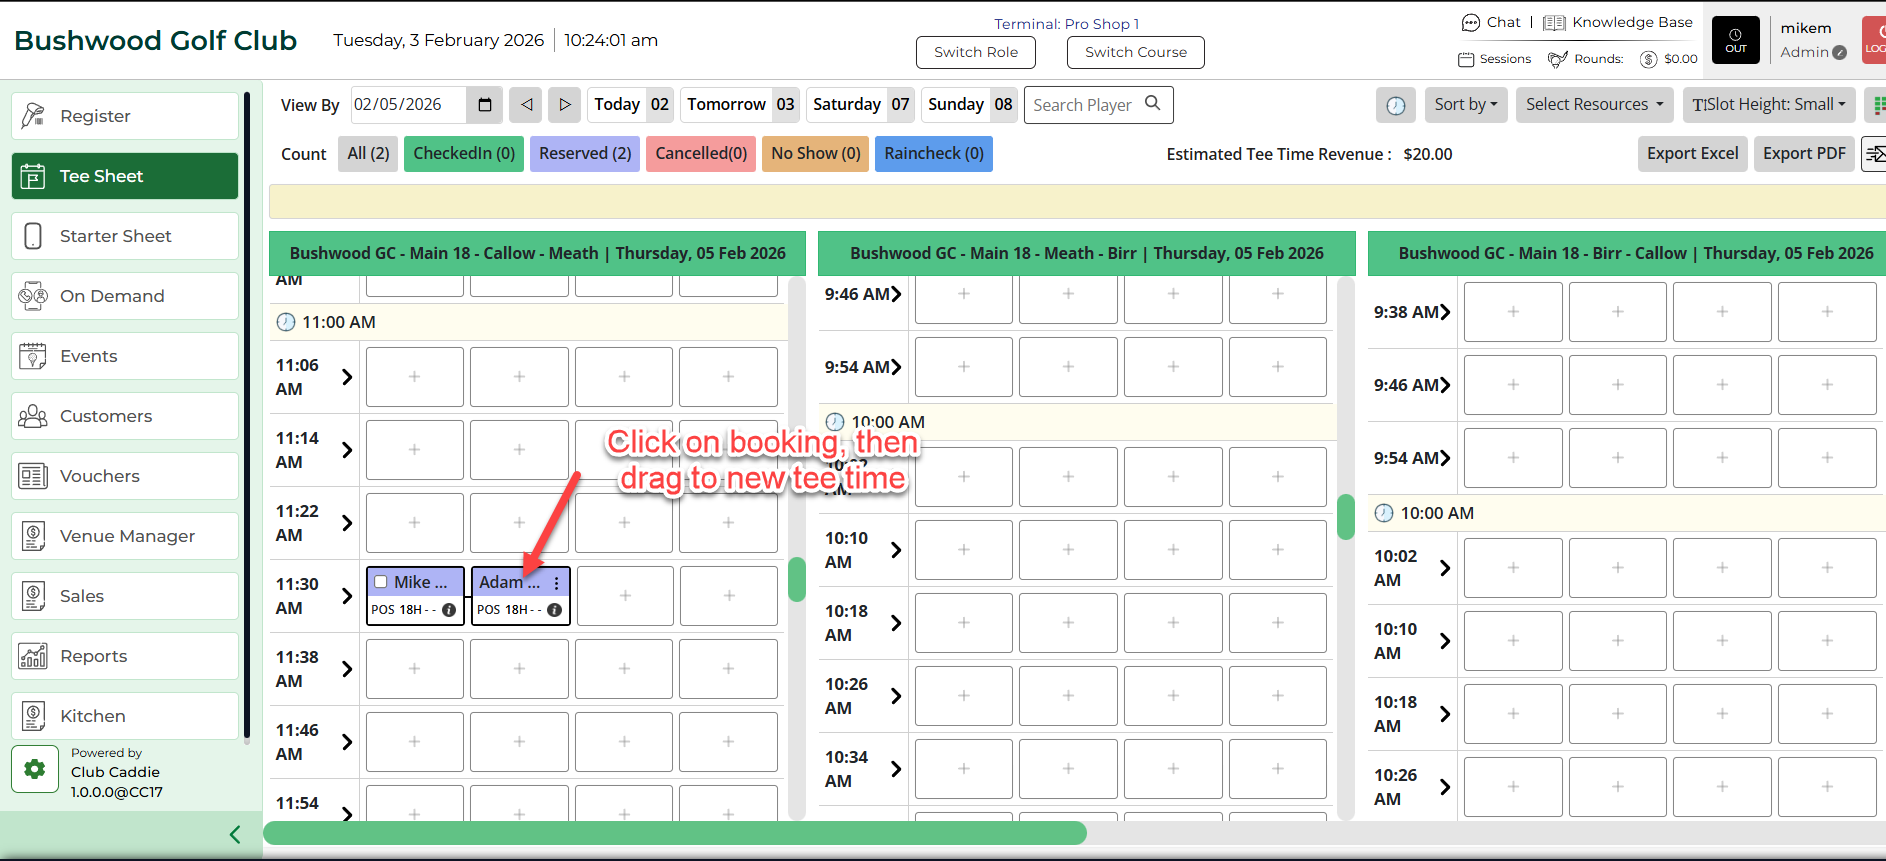Viewport: 1886px width, 861px height.
Task: Click the Club Caddie settings gear
Action: (x=35, y=769)
